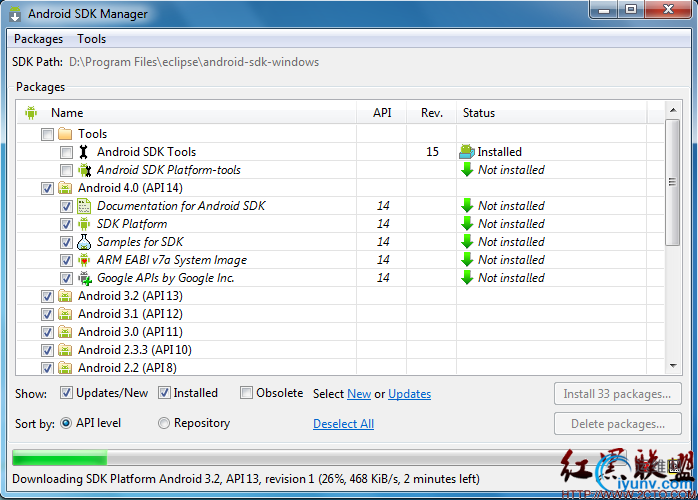Uncheck the Android 3.0 (API 11) checkbox
Screen dimensions: 698x500
(x=47, y=332)
